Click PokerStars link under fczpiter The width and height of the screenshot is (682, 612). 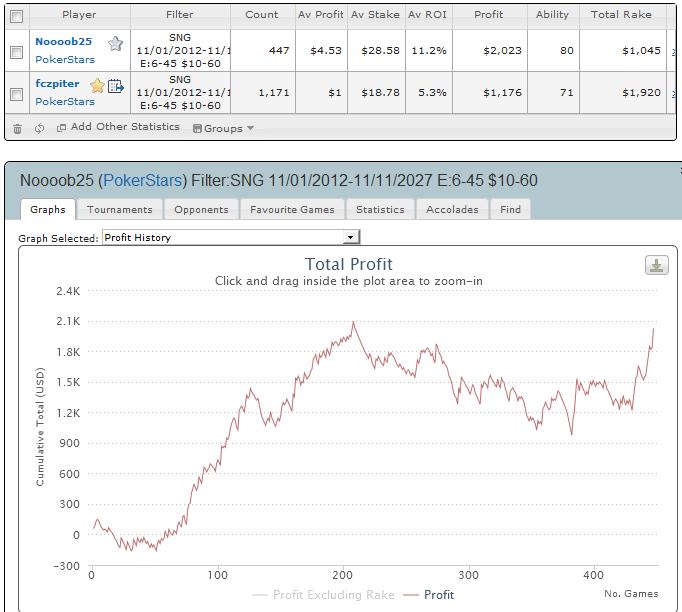pos(65,101)
